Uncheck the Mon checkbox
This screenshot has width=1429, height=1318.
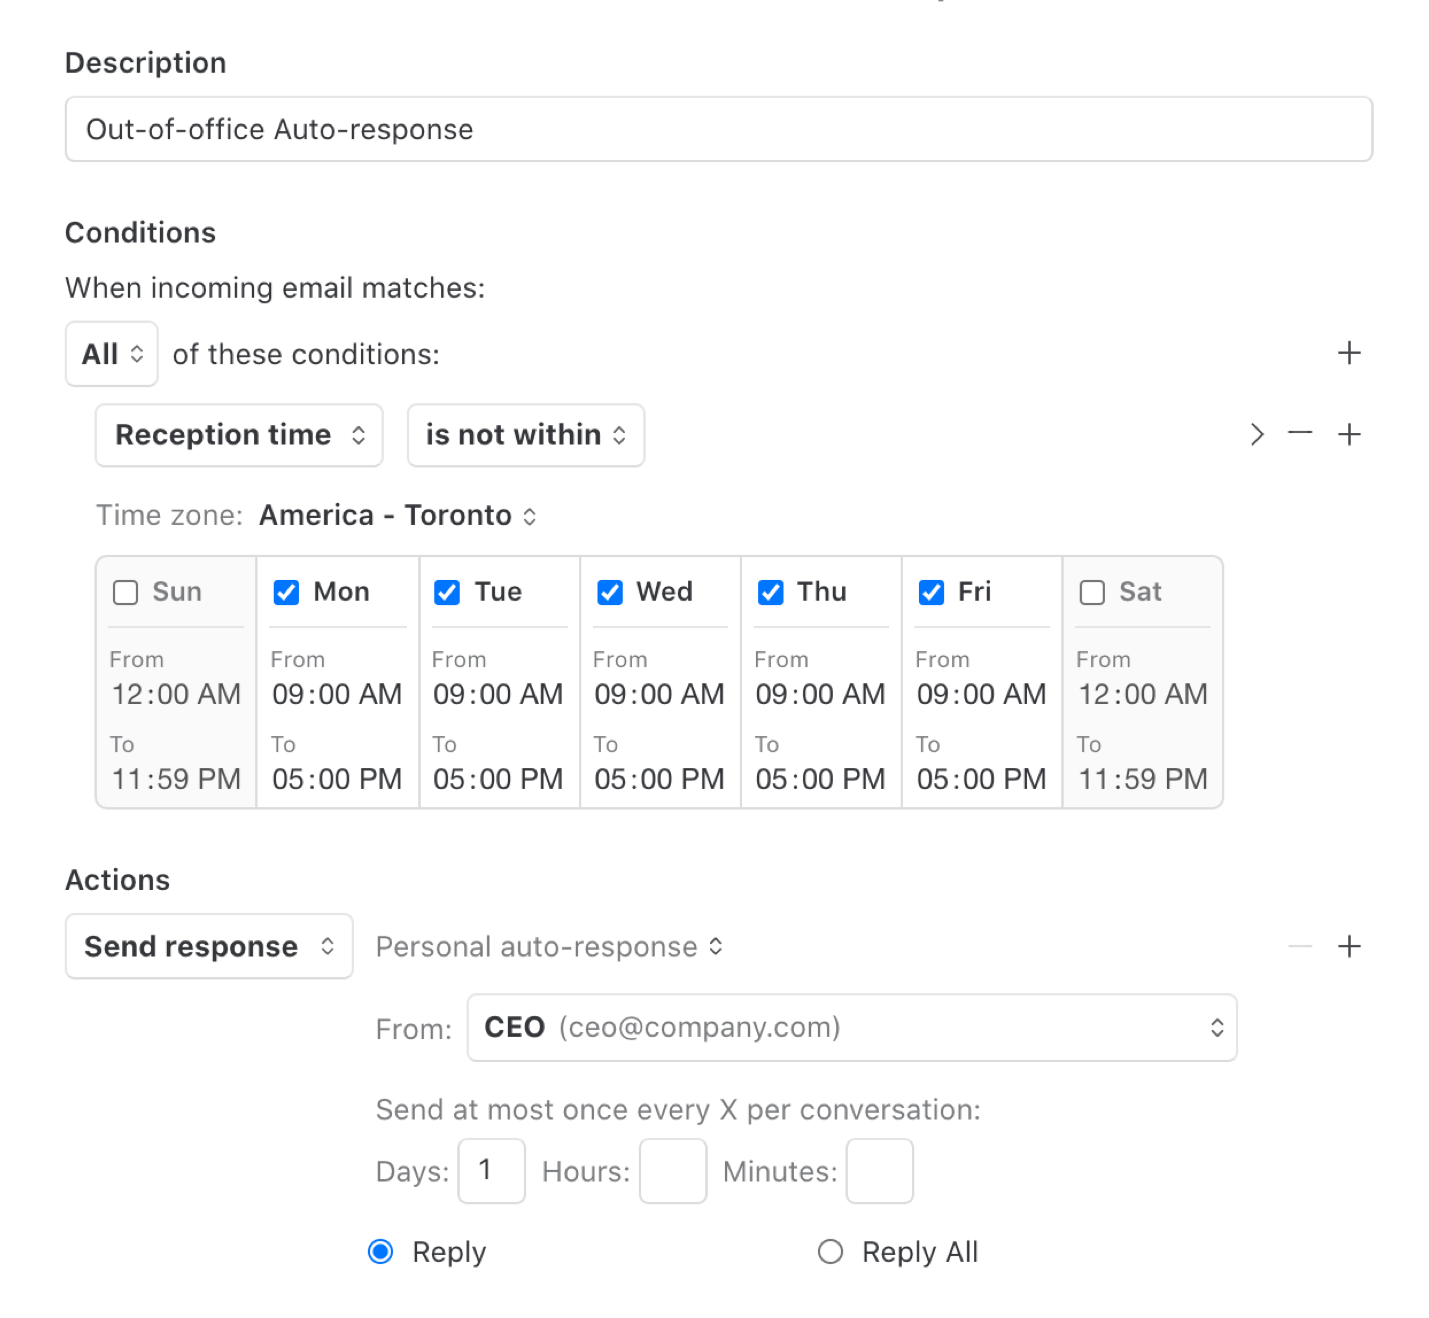click(x=286, y=592)
